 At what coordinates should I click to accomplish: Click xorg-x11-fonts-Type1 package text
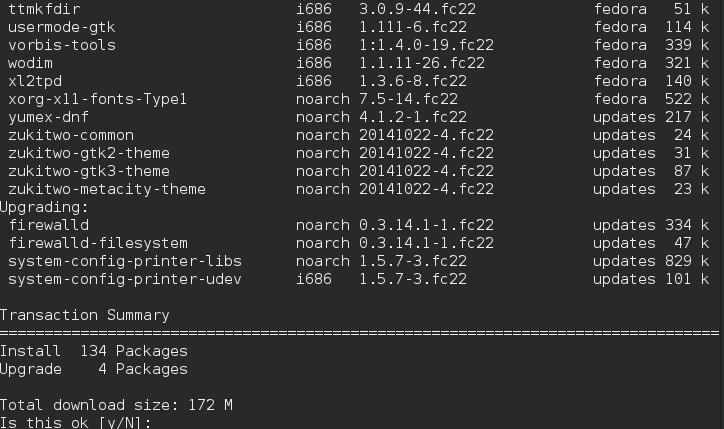pyautogui.click(x=97, y=99)
